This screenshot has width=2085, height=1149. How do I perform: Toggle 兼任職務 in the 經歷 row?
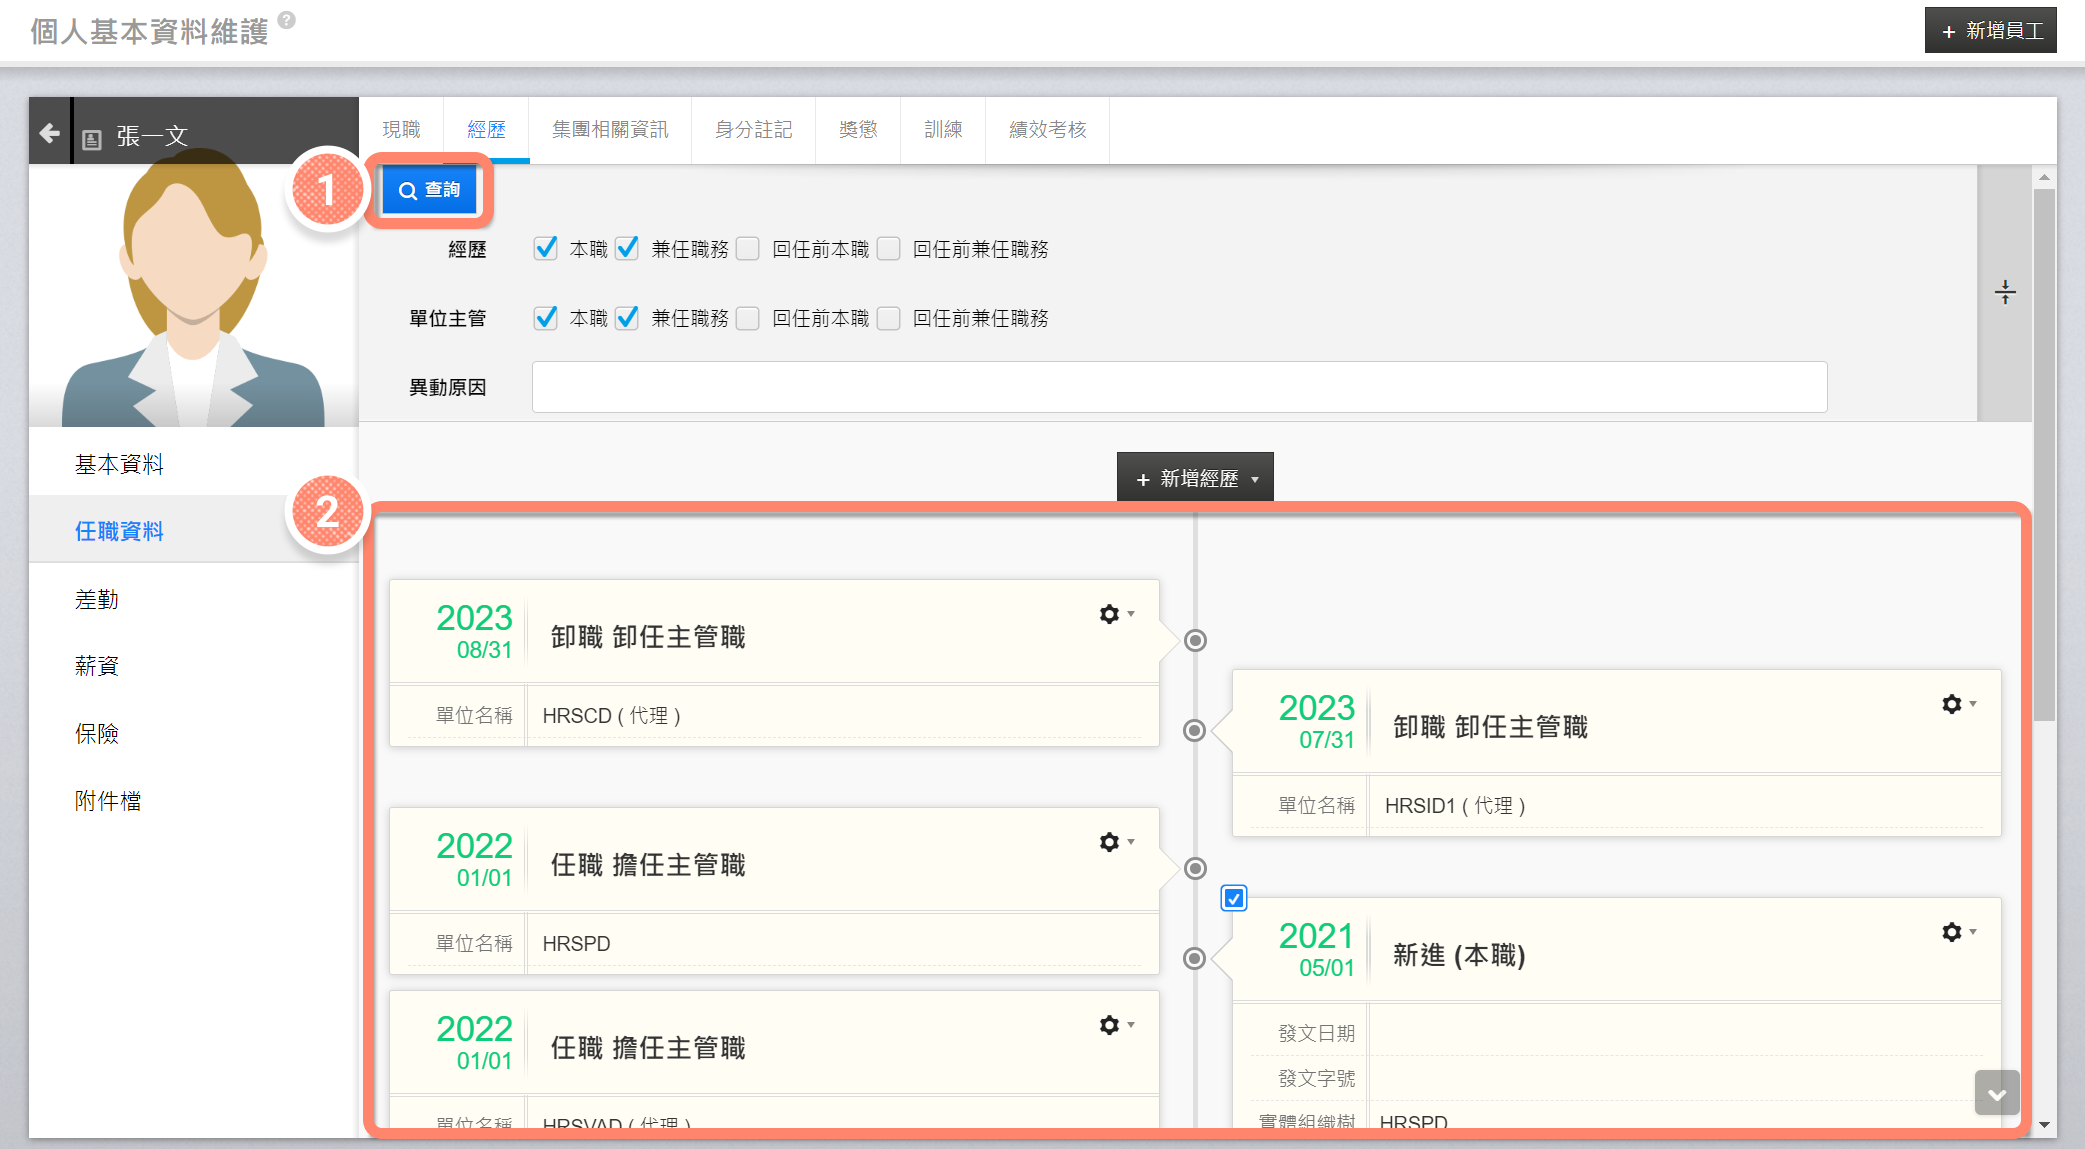[x=627, y=248]
